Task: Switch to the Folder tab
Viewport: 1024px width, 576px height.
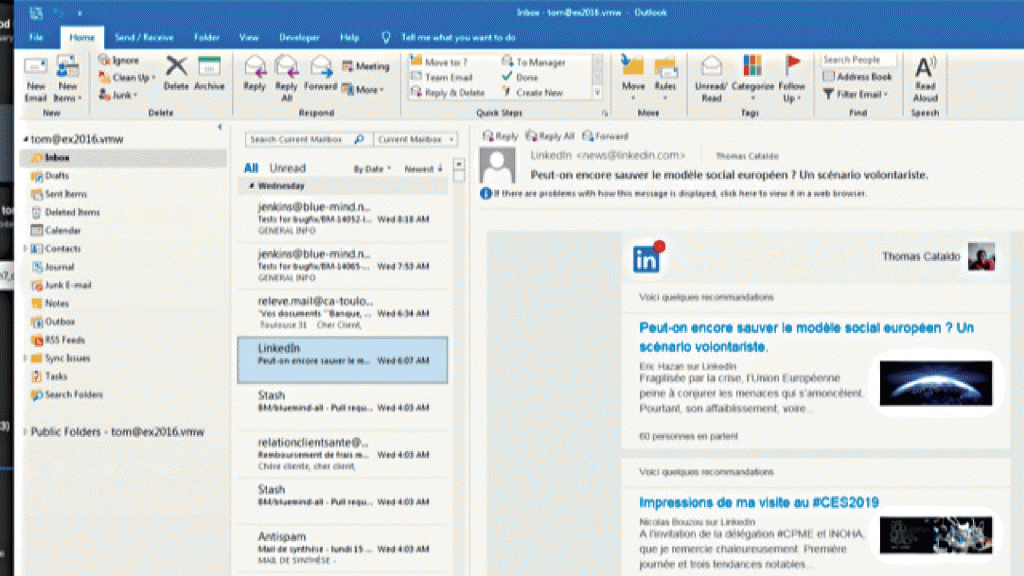Action: coord(206,37)
